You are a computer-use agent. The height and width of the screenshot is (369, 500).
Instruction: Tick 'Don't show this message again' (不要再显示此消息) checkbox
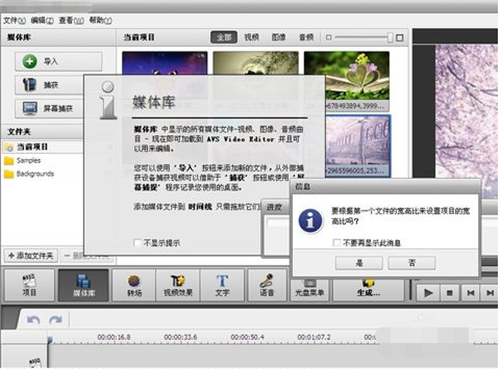pyautogui.click(x=337, y=242)
